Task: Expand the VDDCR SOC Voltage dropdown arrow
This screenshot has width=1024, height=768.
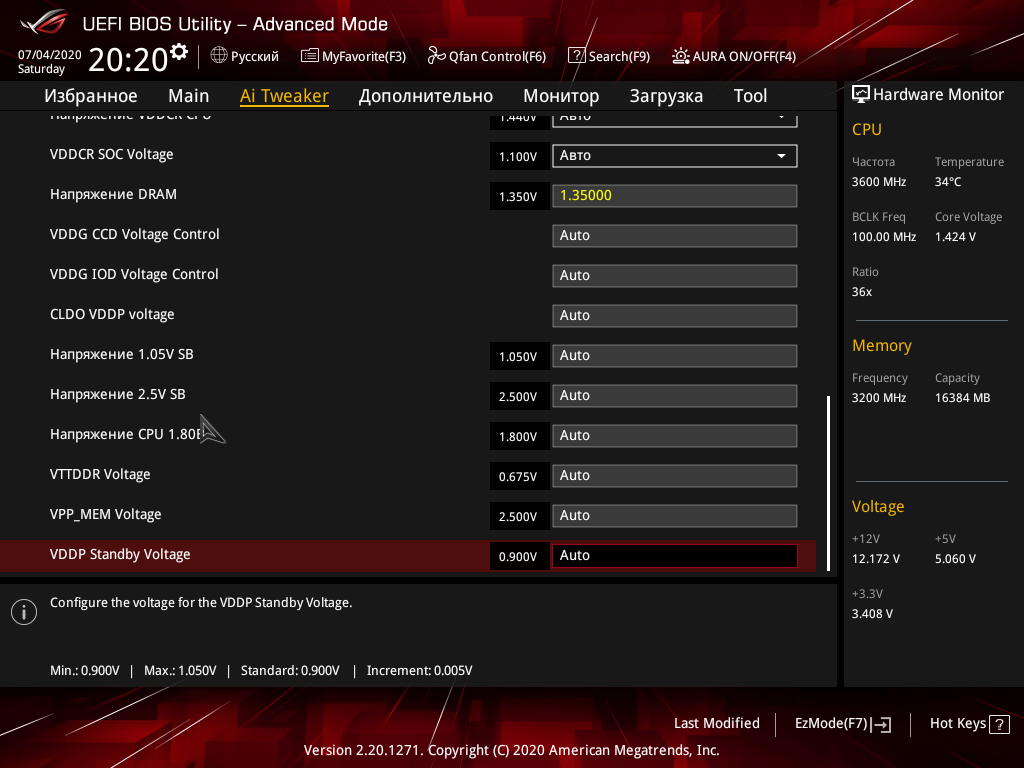Action: coord(781,156)
